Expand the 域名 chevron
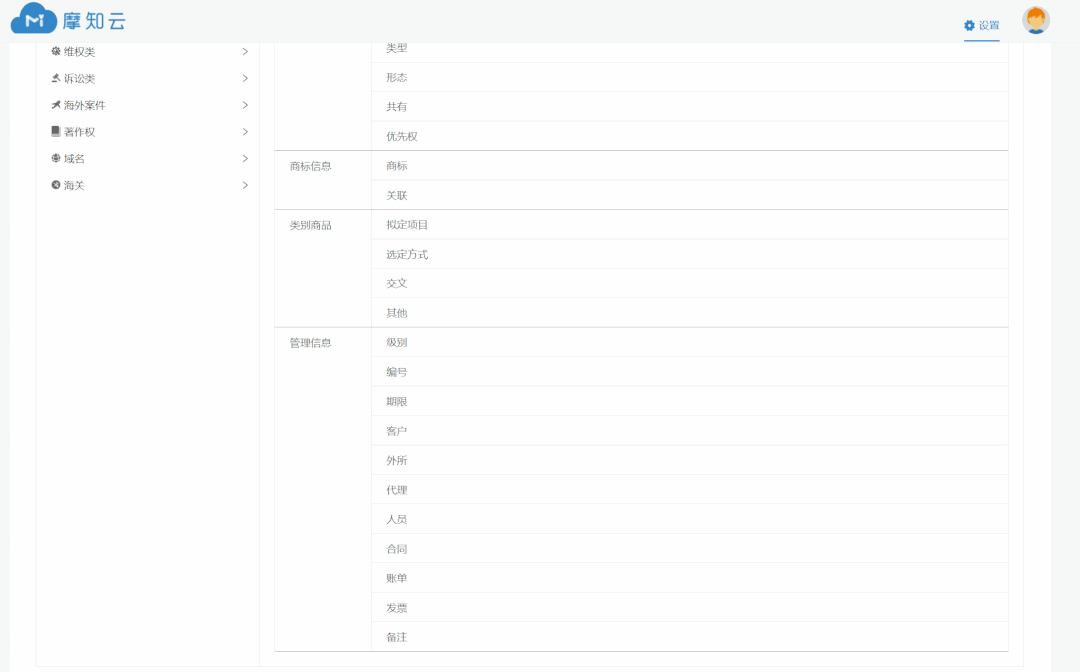This screenshot has height=672, width=1080. pyautogui.click(x=245, y=158)
